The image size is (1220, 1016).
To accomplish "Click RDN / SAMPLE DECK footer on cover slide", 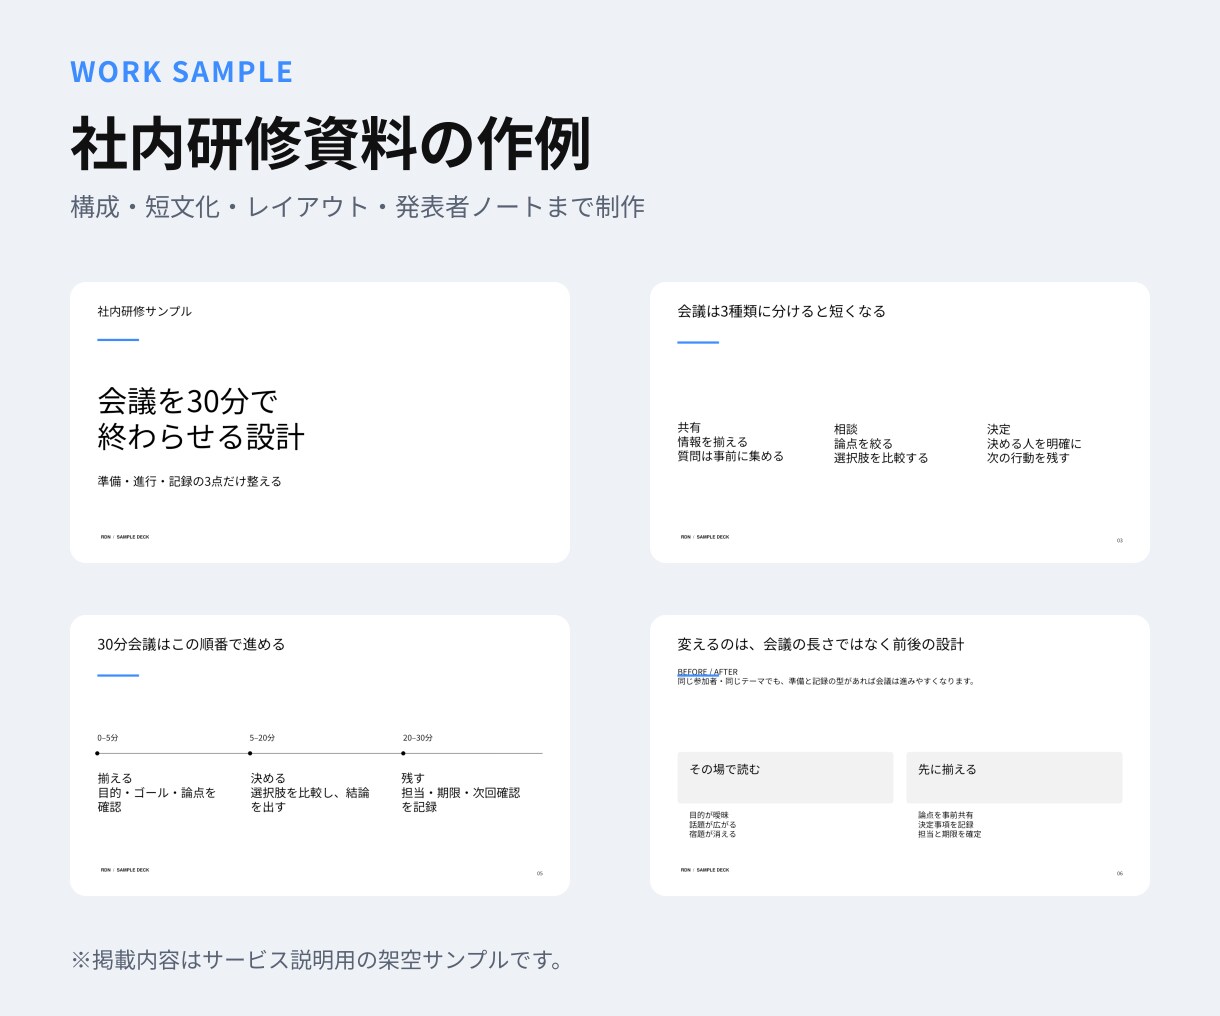I will (125, 537).
